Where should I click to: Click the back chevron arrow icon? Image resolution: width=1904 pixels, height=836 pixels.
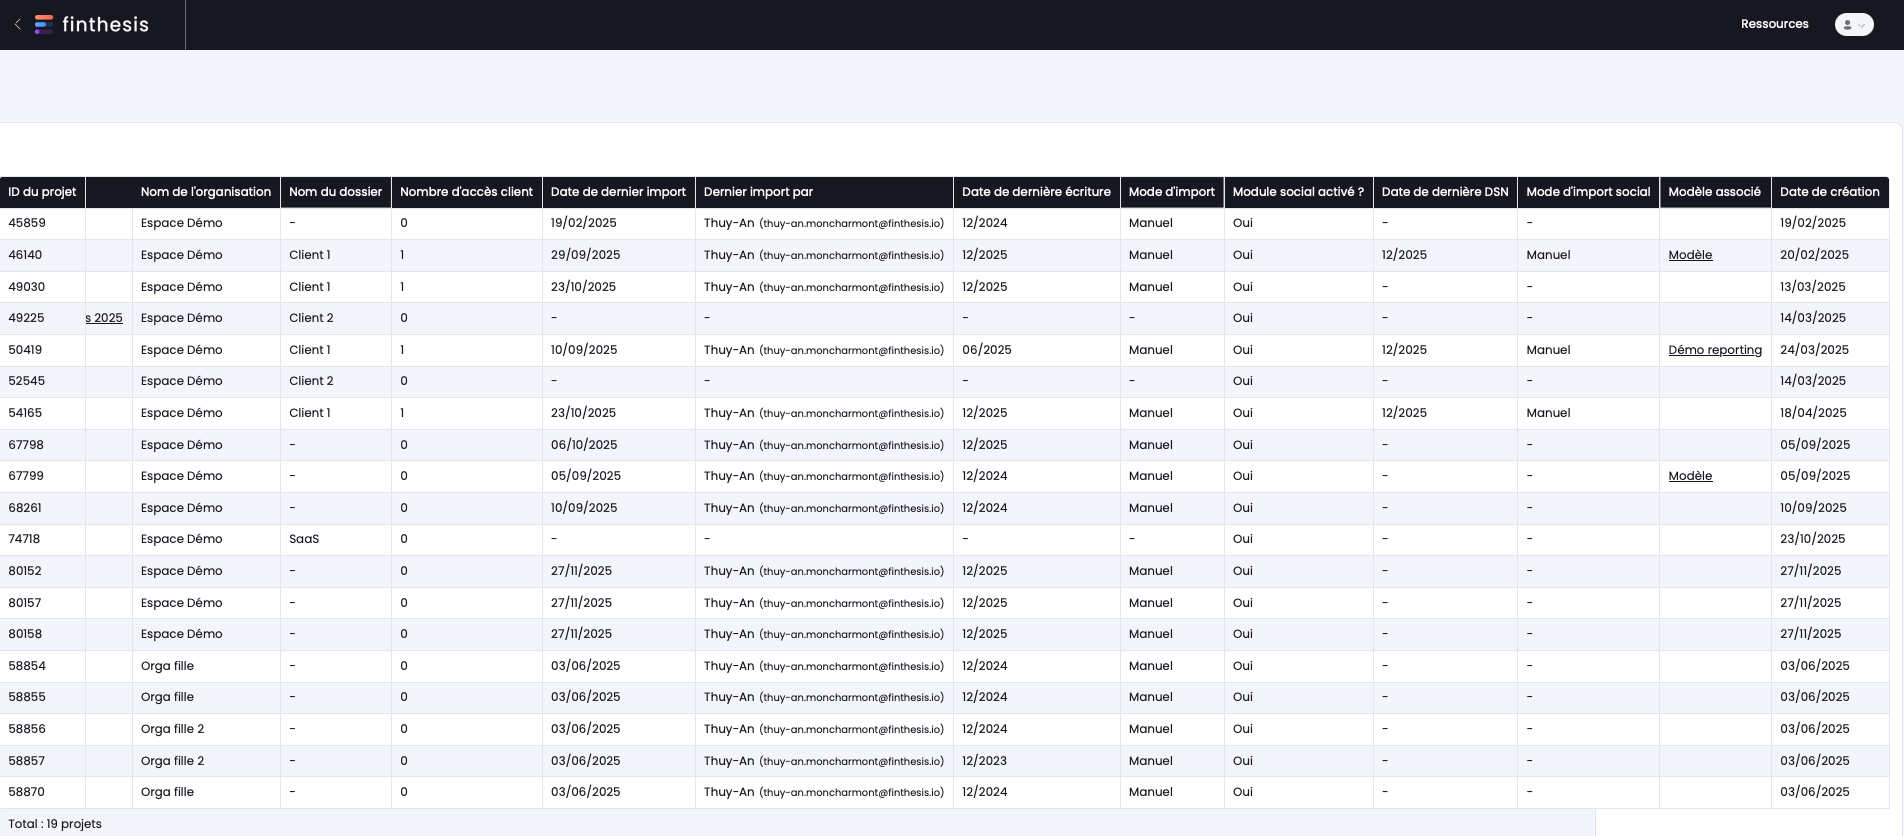click(x=17, y=24)
